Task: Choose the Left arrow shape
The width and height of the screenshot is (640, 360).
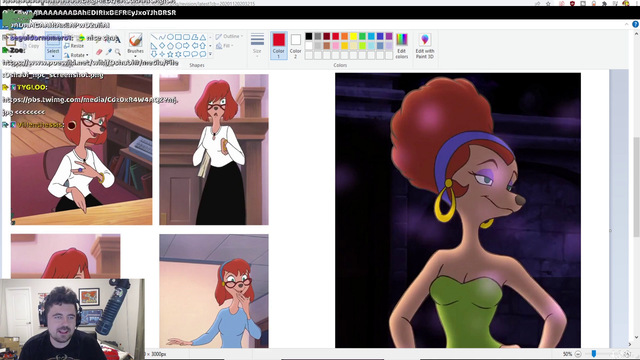Action: point(195,46)
